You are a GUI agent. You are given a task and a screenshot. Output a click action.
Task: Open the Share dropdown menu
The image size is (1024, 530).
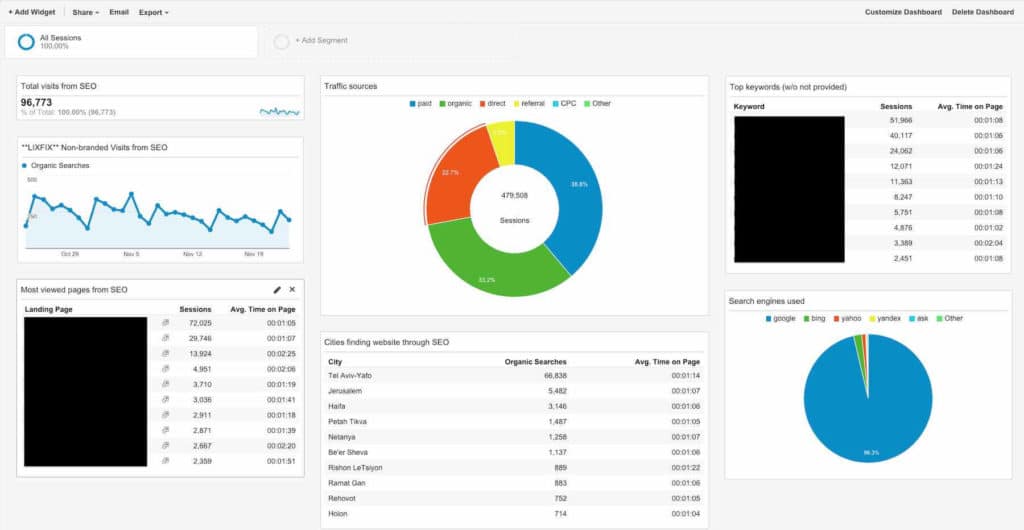click(x=86, y=12)
